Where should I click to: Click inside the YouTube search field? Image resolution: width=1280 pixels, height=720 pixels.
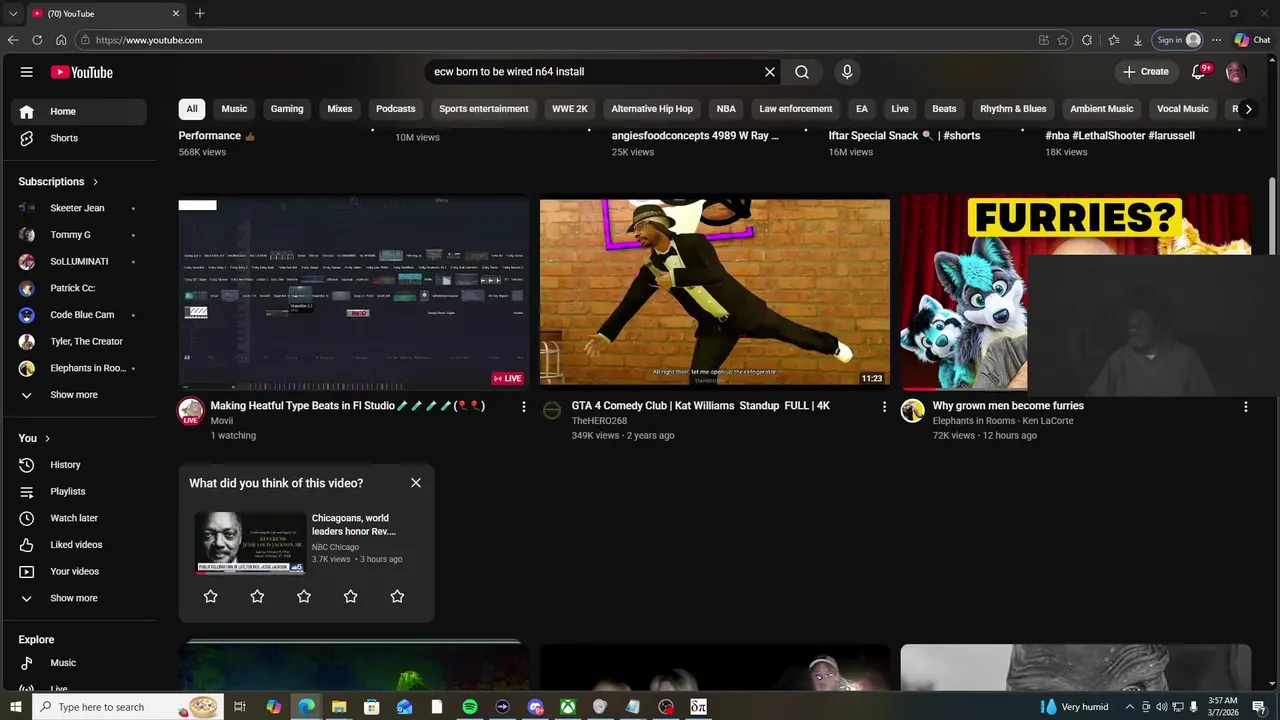point(594,72)
